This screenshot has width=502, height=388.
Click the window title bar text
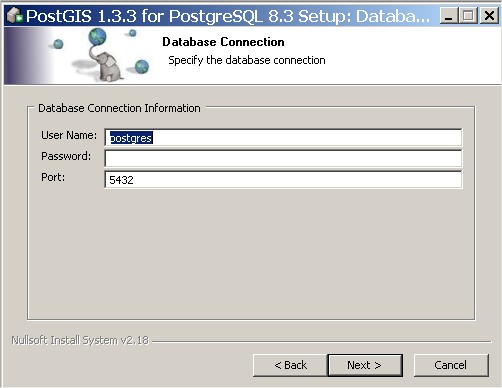click(x=228, y=16)
